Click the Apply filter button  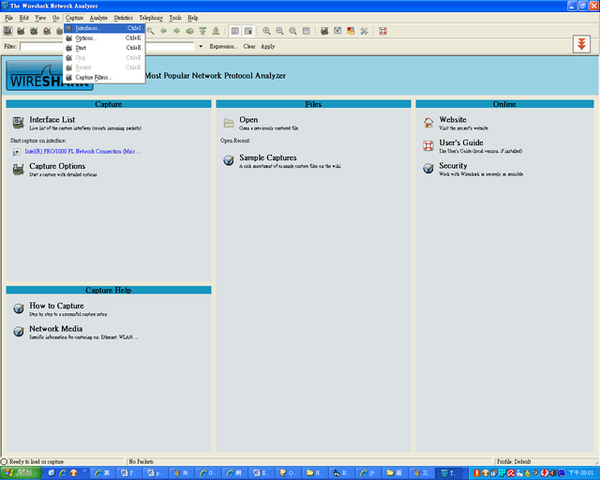268,46
